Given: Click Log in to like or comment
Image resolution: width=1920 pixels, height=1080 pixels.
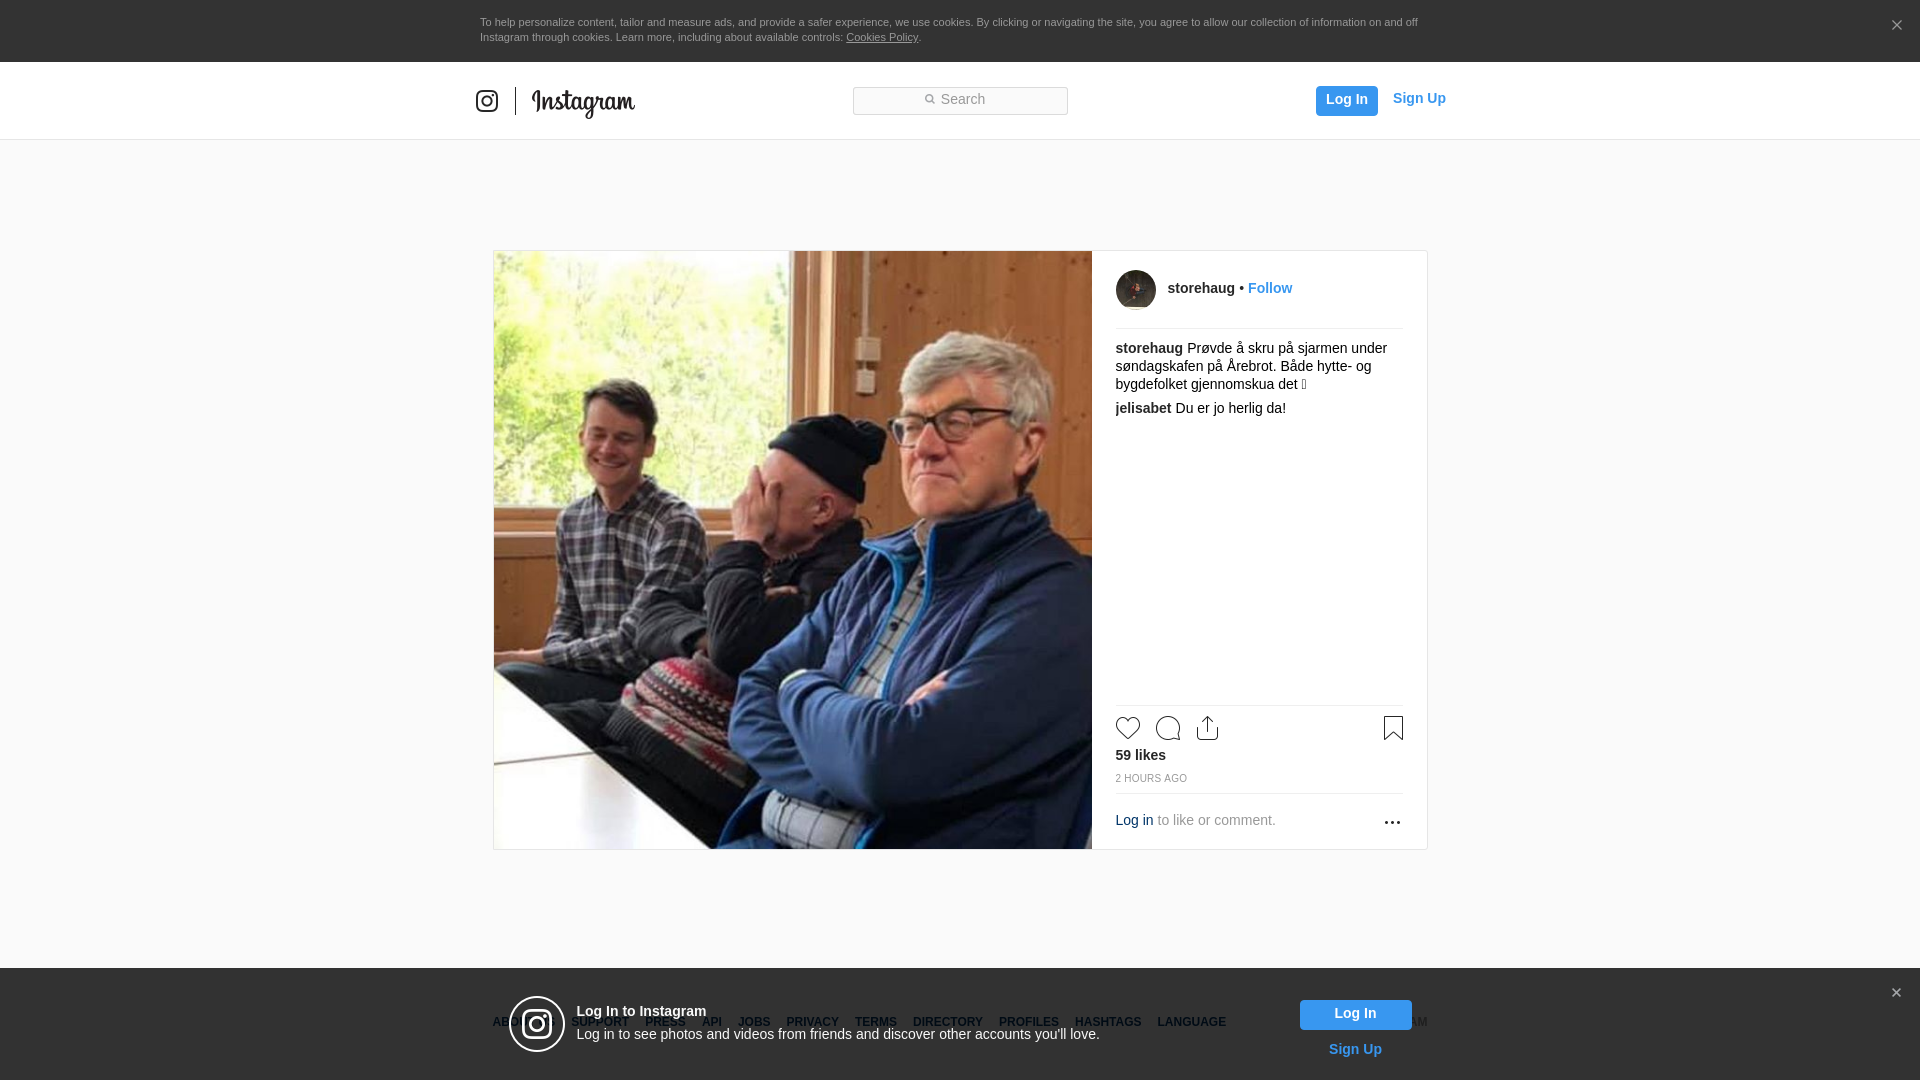Looking at the screenshot, I should tap(1134, 820).
